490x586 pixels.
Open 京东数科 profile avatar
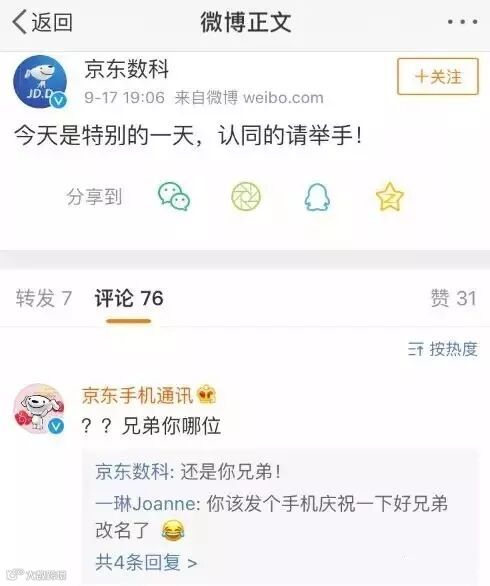click(40, 82)
